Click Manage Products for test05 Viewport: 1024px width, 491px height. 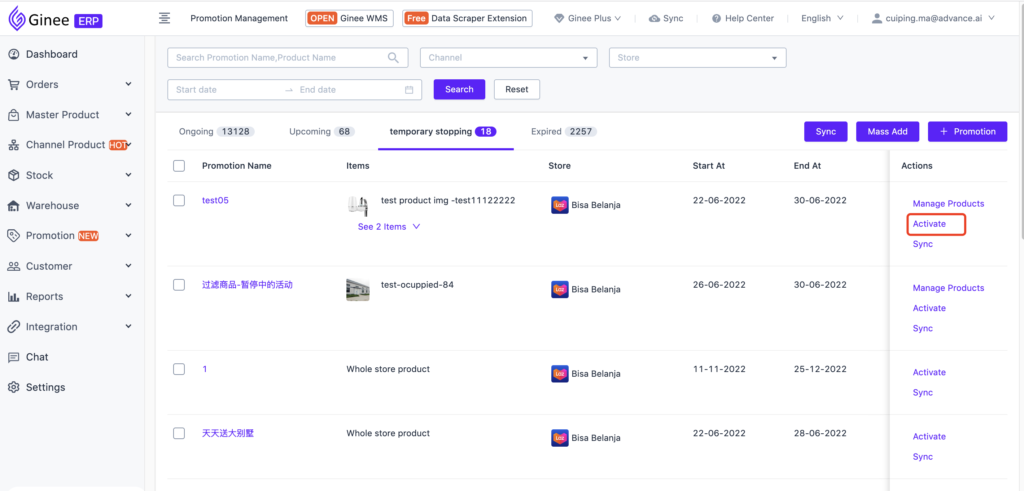[x=948, y=204]
